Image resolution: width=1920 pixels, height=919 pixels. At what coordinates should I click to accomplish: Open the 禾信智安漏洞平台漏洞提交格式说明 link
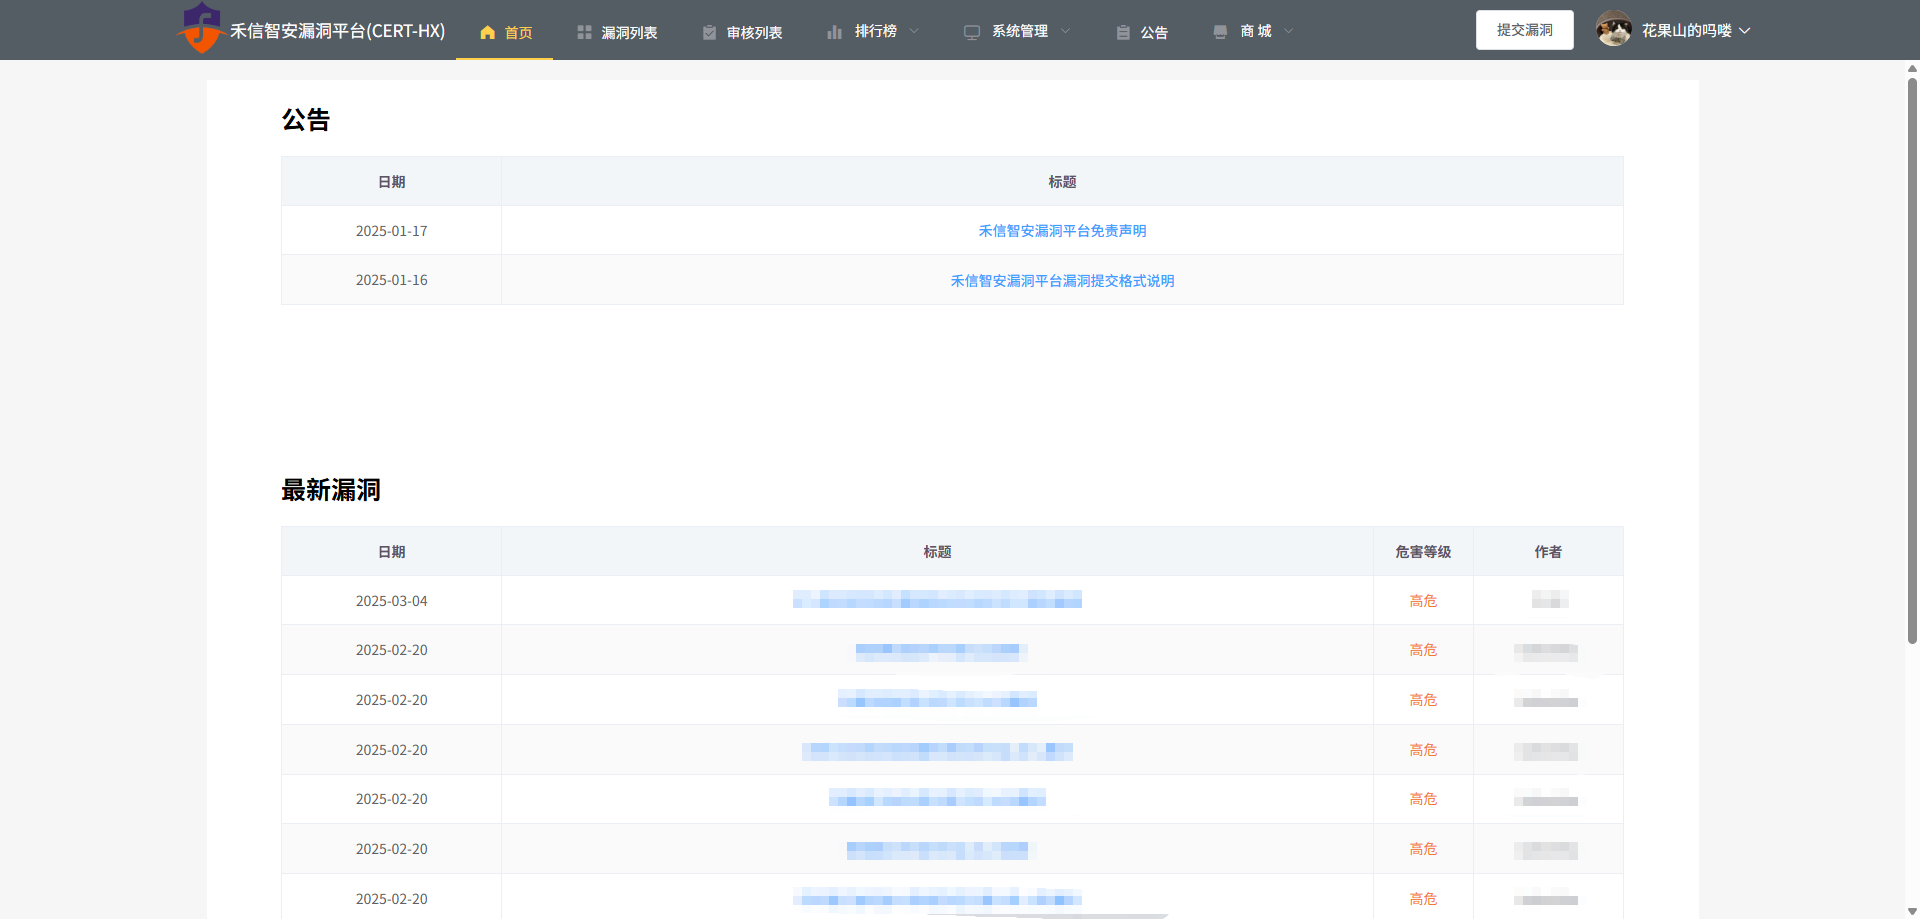1062,281
